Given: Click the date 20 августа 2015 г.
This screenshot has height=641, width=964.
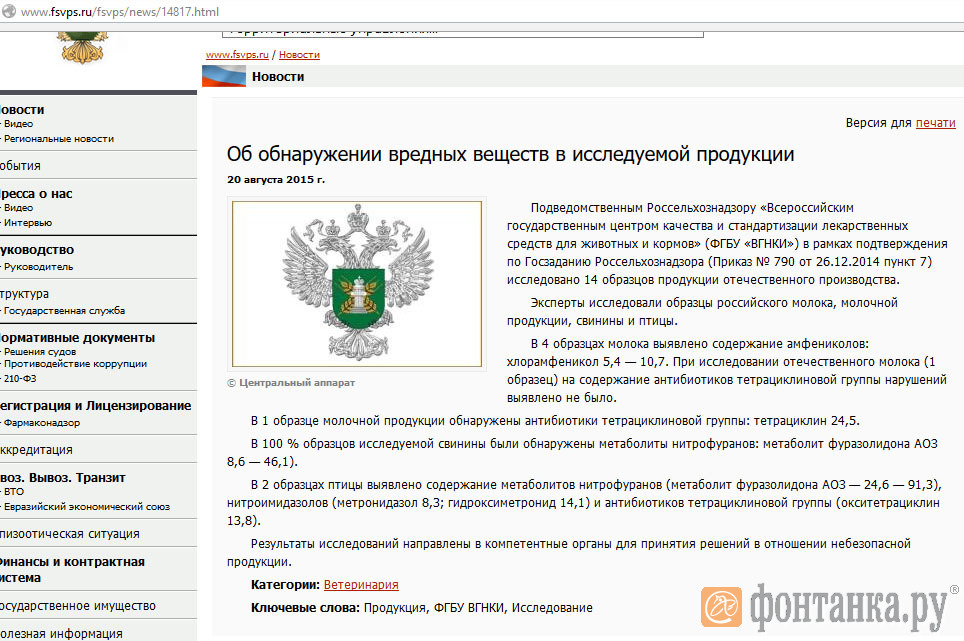Looking at the screenshot, I should pyautogui.click(x=276, y=180).
